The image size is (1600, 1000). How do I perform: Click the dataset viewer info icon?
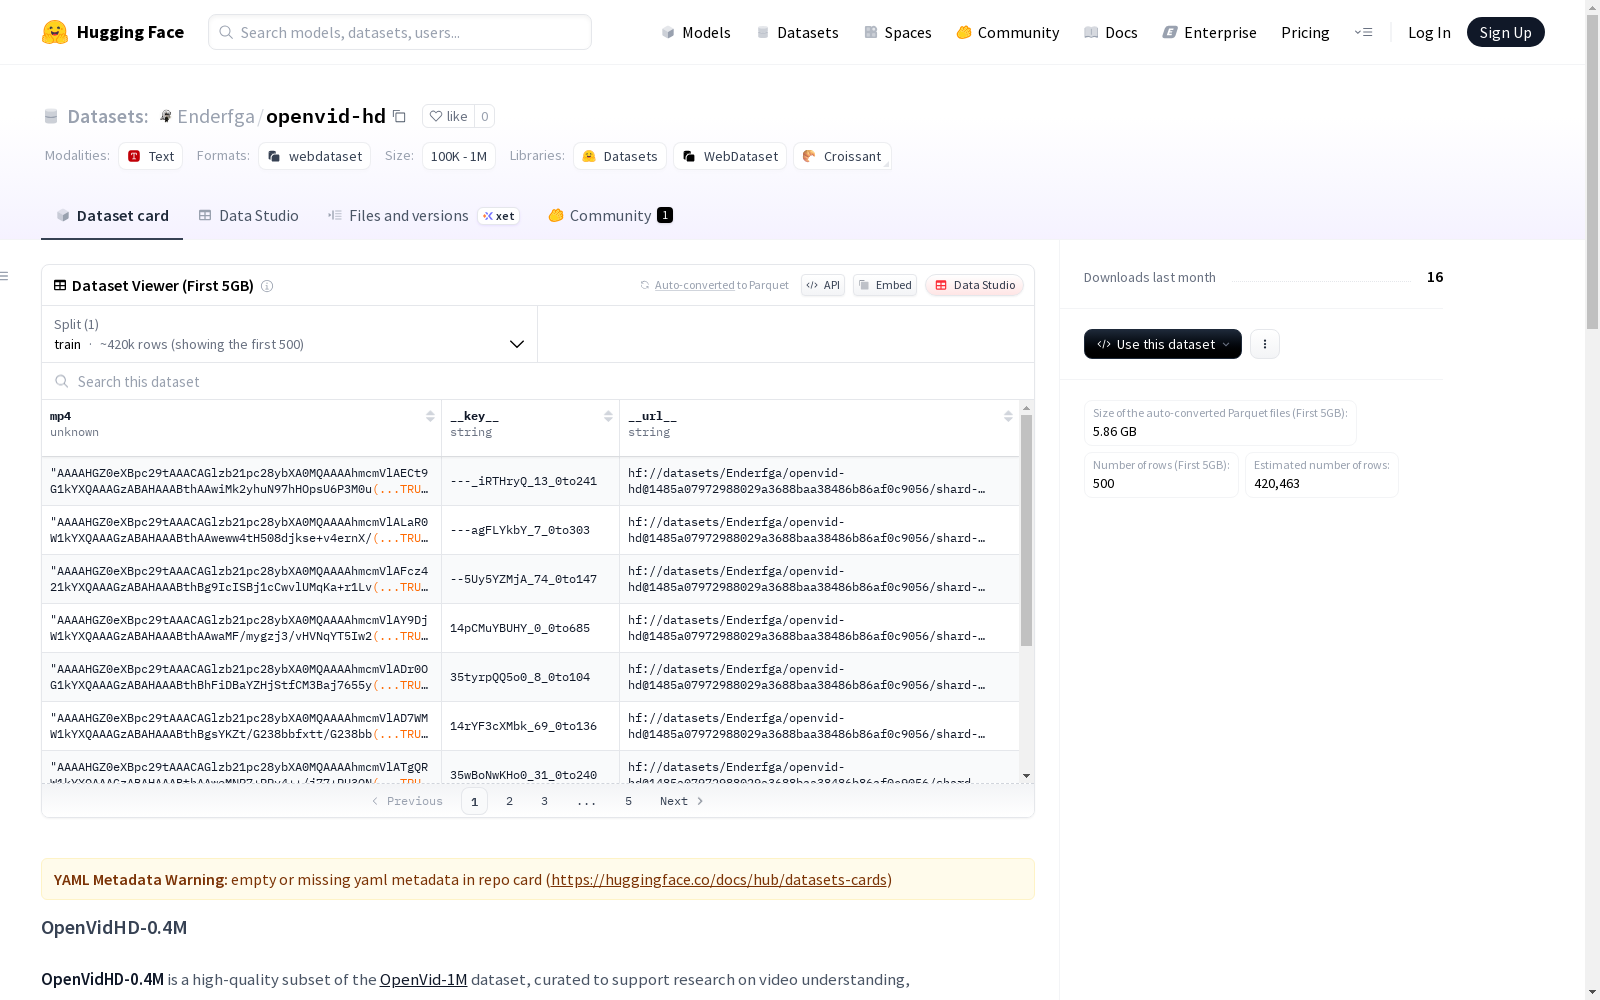[267, 286]
